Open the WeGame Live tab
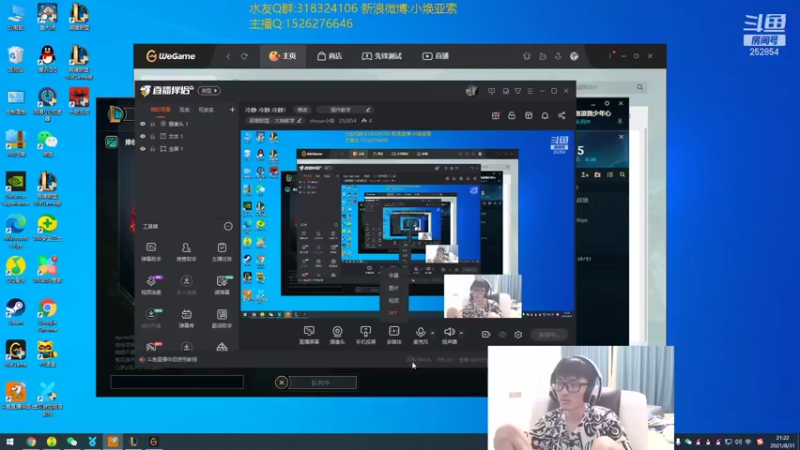The height and width of the screenshot is (450, 800). pyautogui.click(x=436, y=56)
